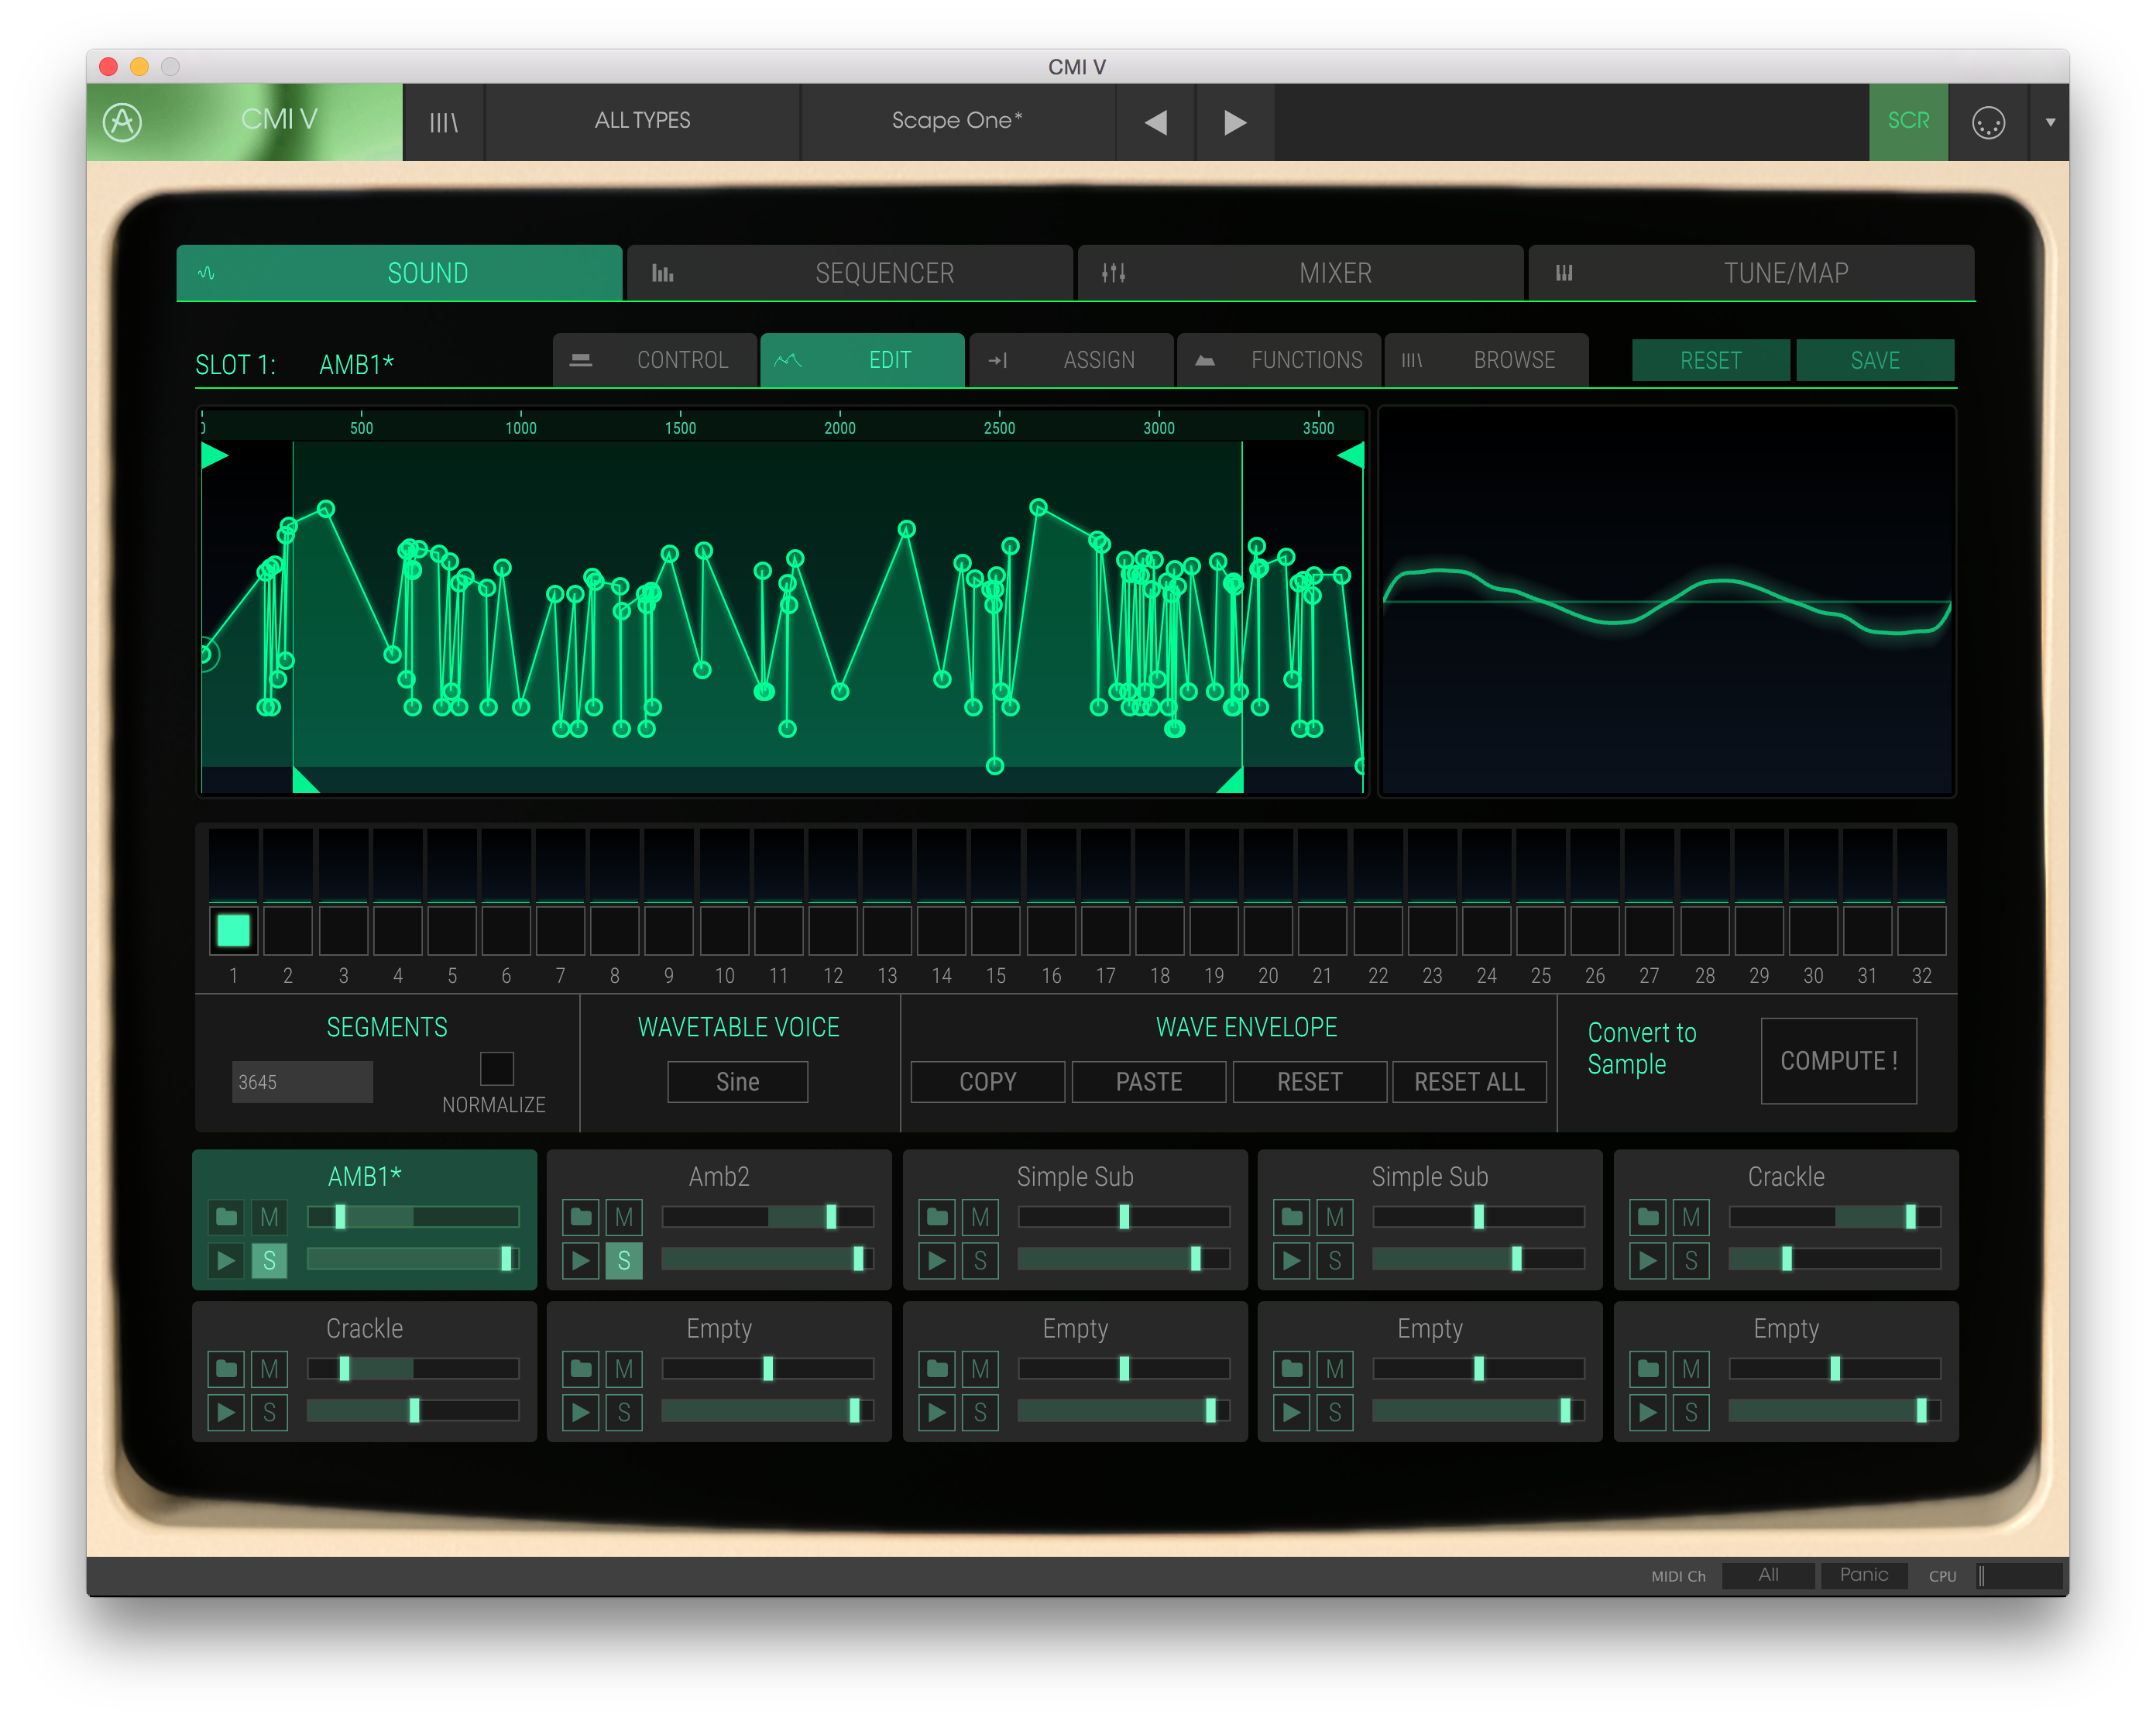
Task: Toggle the NORMALIZE checkbox
Action: click(496, 1068)
